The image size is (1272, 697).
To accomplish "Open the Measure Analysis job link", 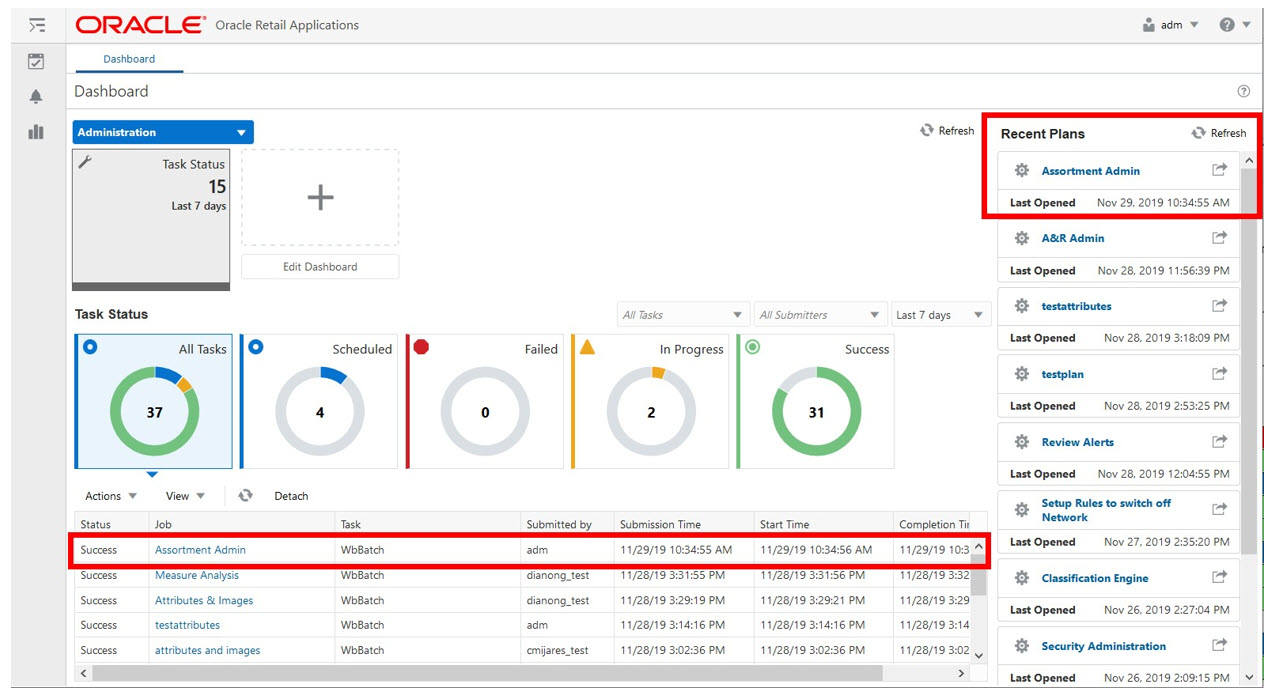I will [x=197, y=575].
